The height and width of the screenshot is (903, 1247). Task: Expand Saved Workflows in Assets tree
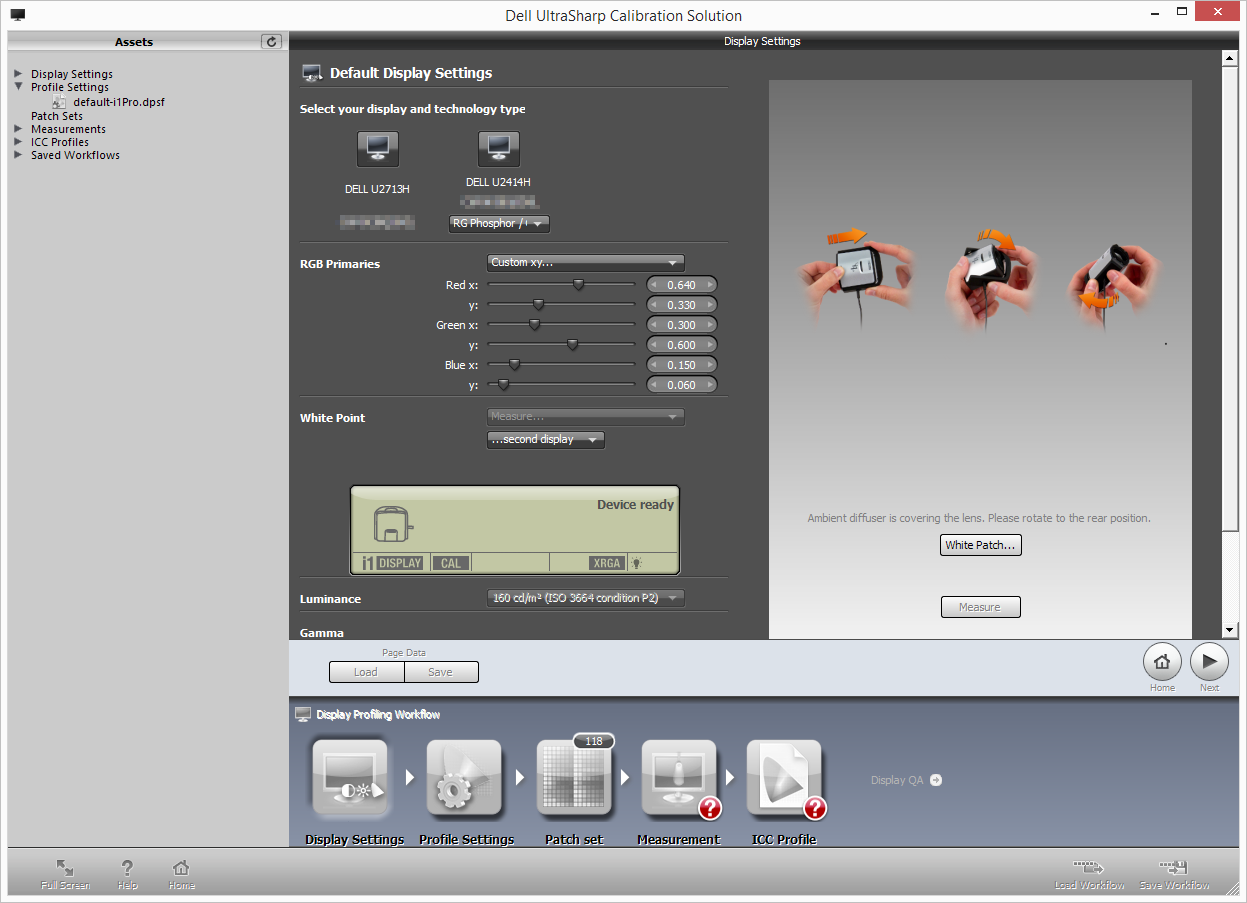pyautogui.click(x=18, y=155)
